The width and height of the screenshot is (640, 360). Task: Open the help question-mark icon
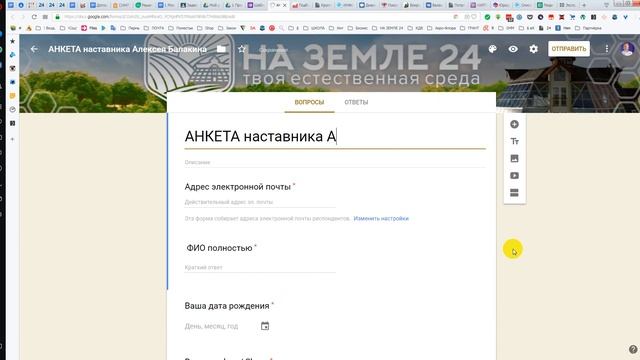point(633,349)
